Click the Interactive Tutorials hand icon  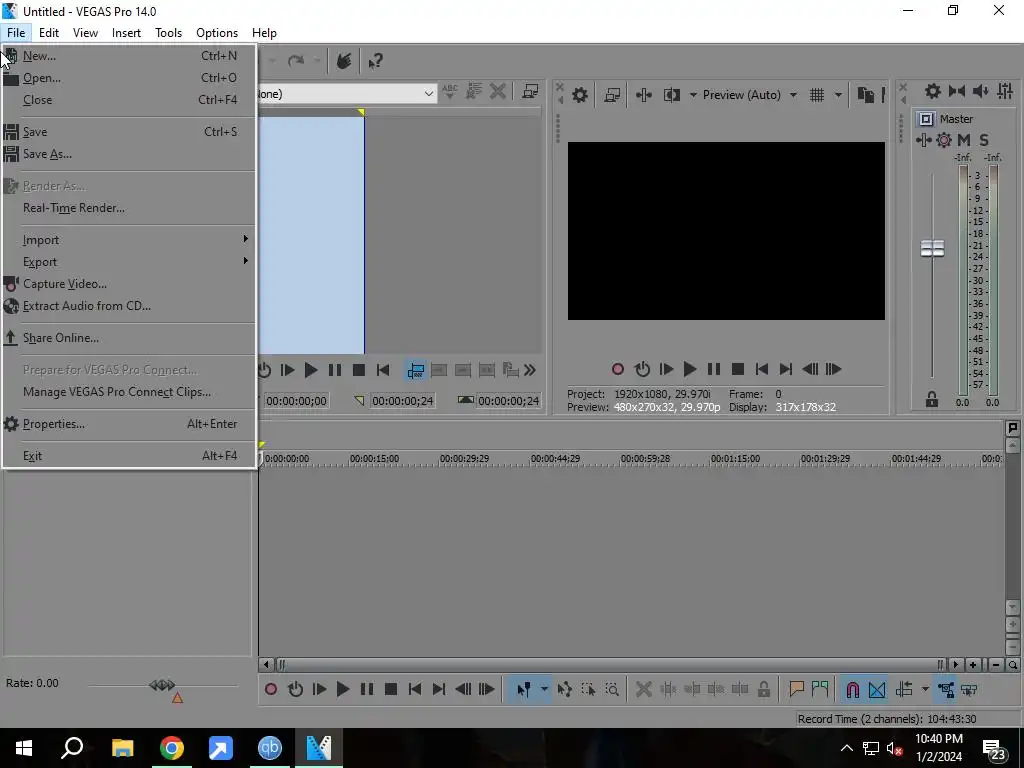click(344, 61)
